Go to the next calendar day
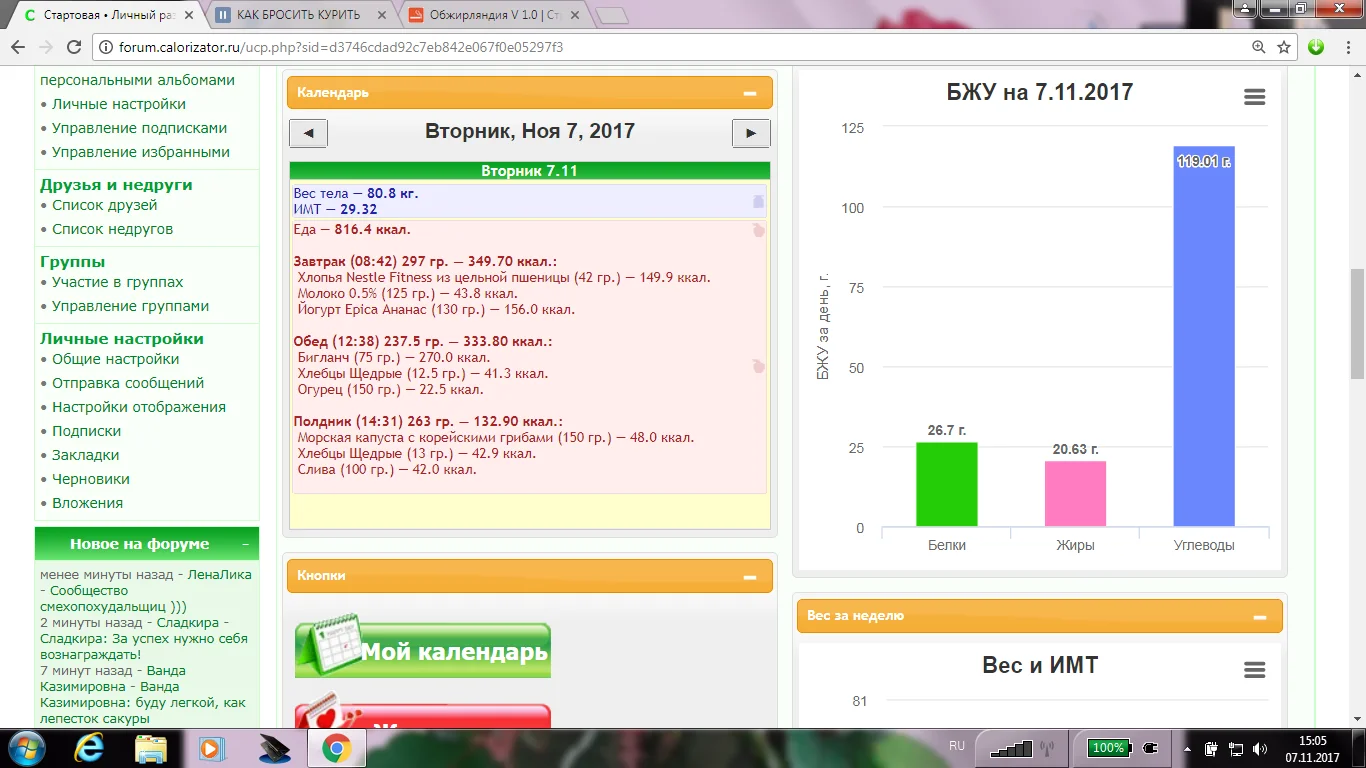Viewport: 1366px width, 768px height. coord(751,133)
